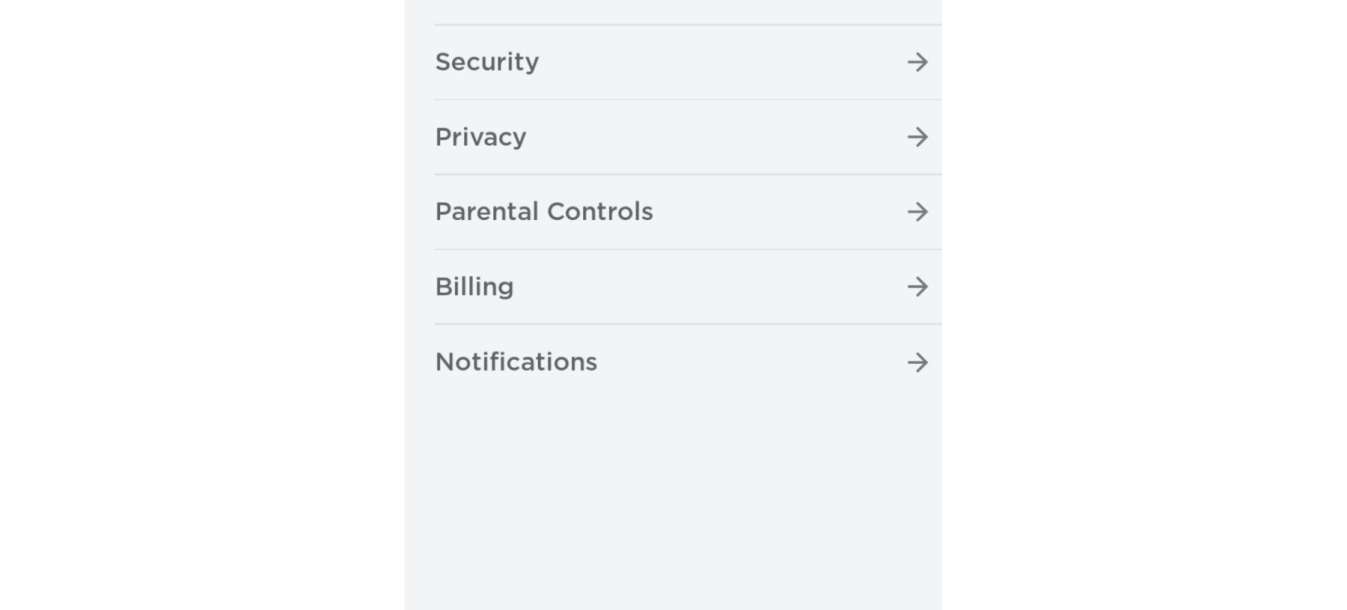
Task: Click the Security label text
Action: coord(487,62)
